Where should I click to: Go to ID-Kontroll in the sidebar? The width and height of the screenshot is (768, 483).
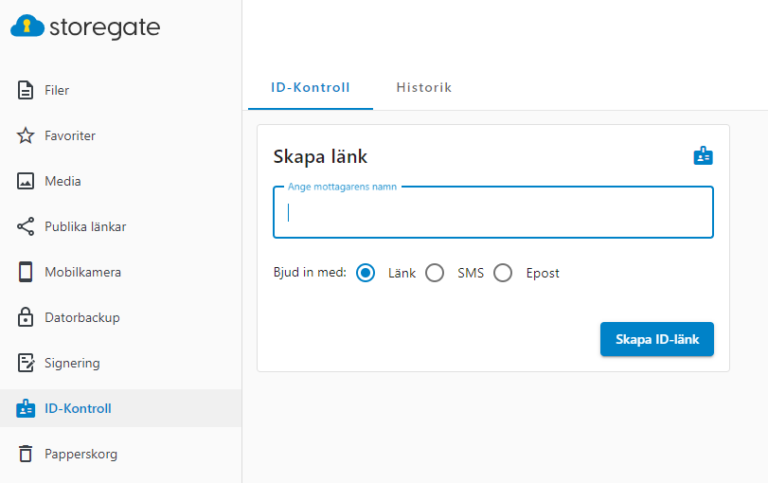coord(78,408)
